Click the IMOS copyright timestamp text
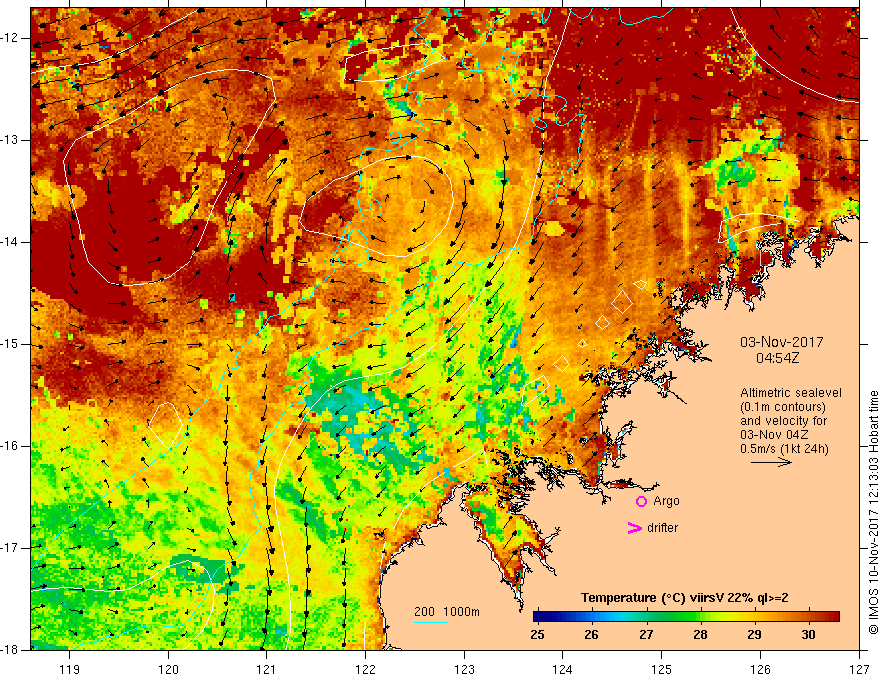The width and height of the screenshot is (880, 680). [x=873, y=513]
